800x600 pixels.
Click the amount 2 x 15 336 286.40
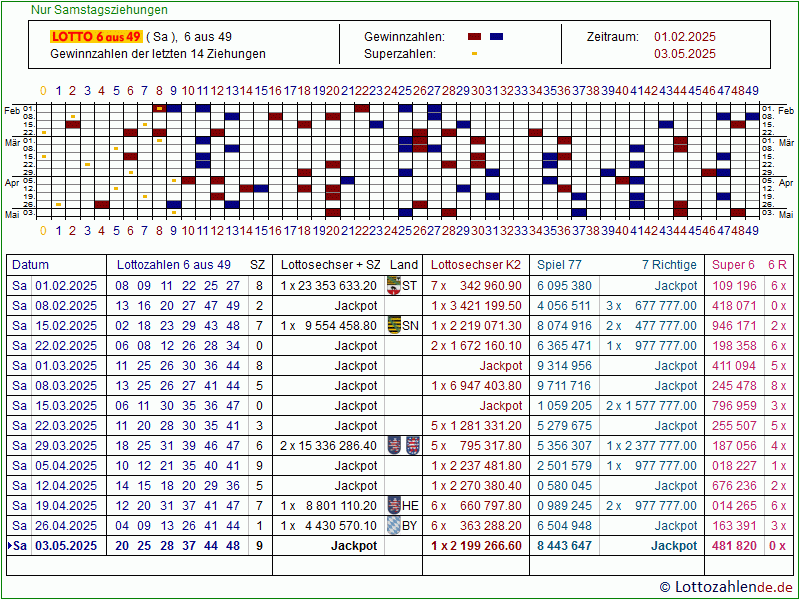(329, 445)
